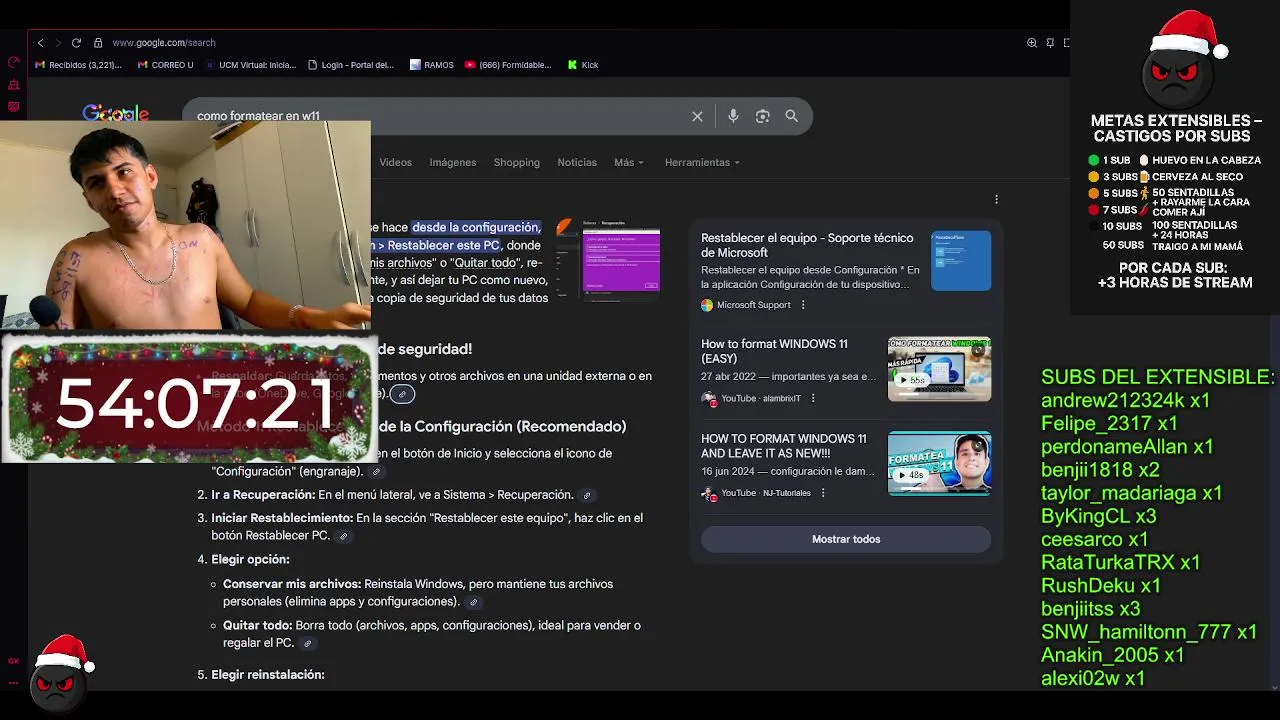Go back with the browser back arrow
This screenshot has width=1280, height=720.
[40, 43]
